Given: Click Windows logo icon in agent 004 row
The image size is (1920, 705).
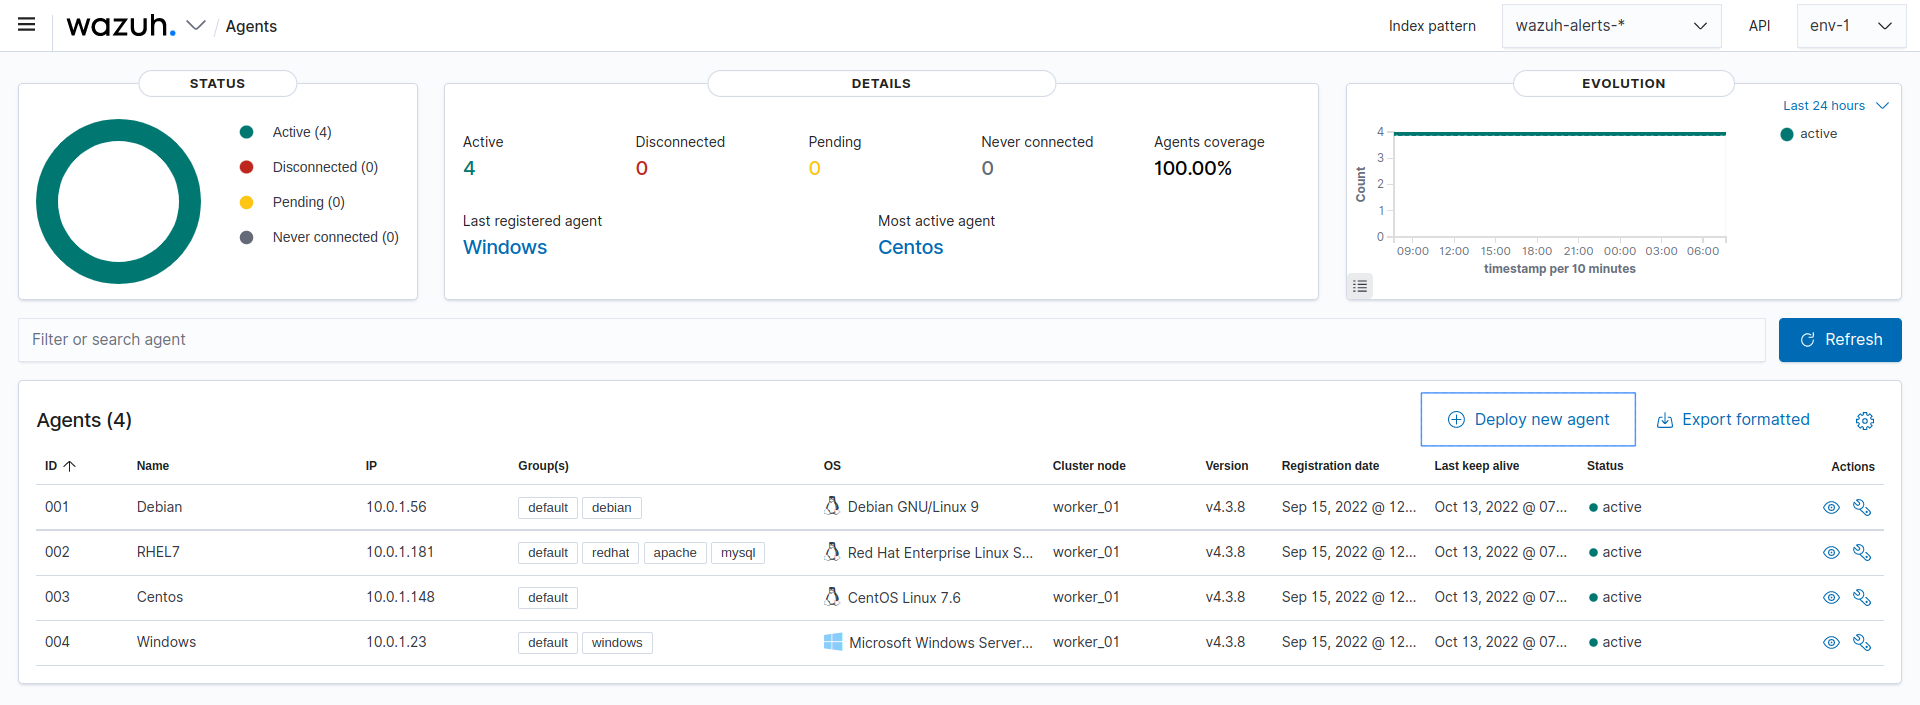Looking at the screenshot, I should pyautogui.click(x=833, y=642).
